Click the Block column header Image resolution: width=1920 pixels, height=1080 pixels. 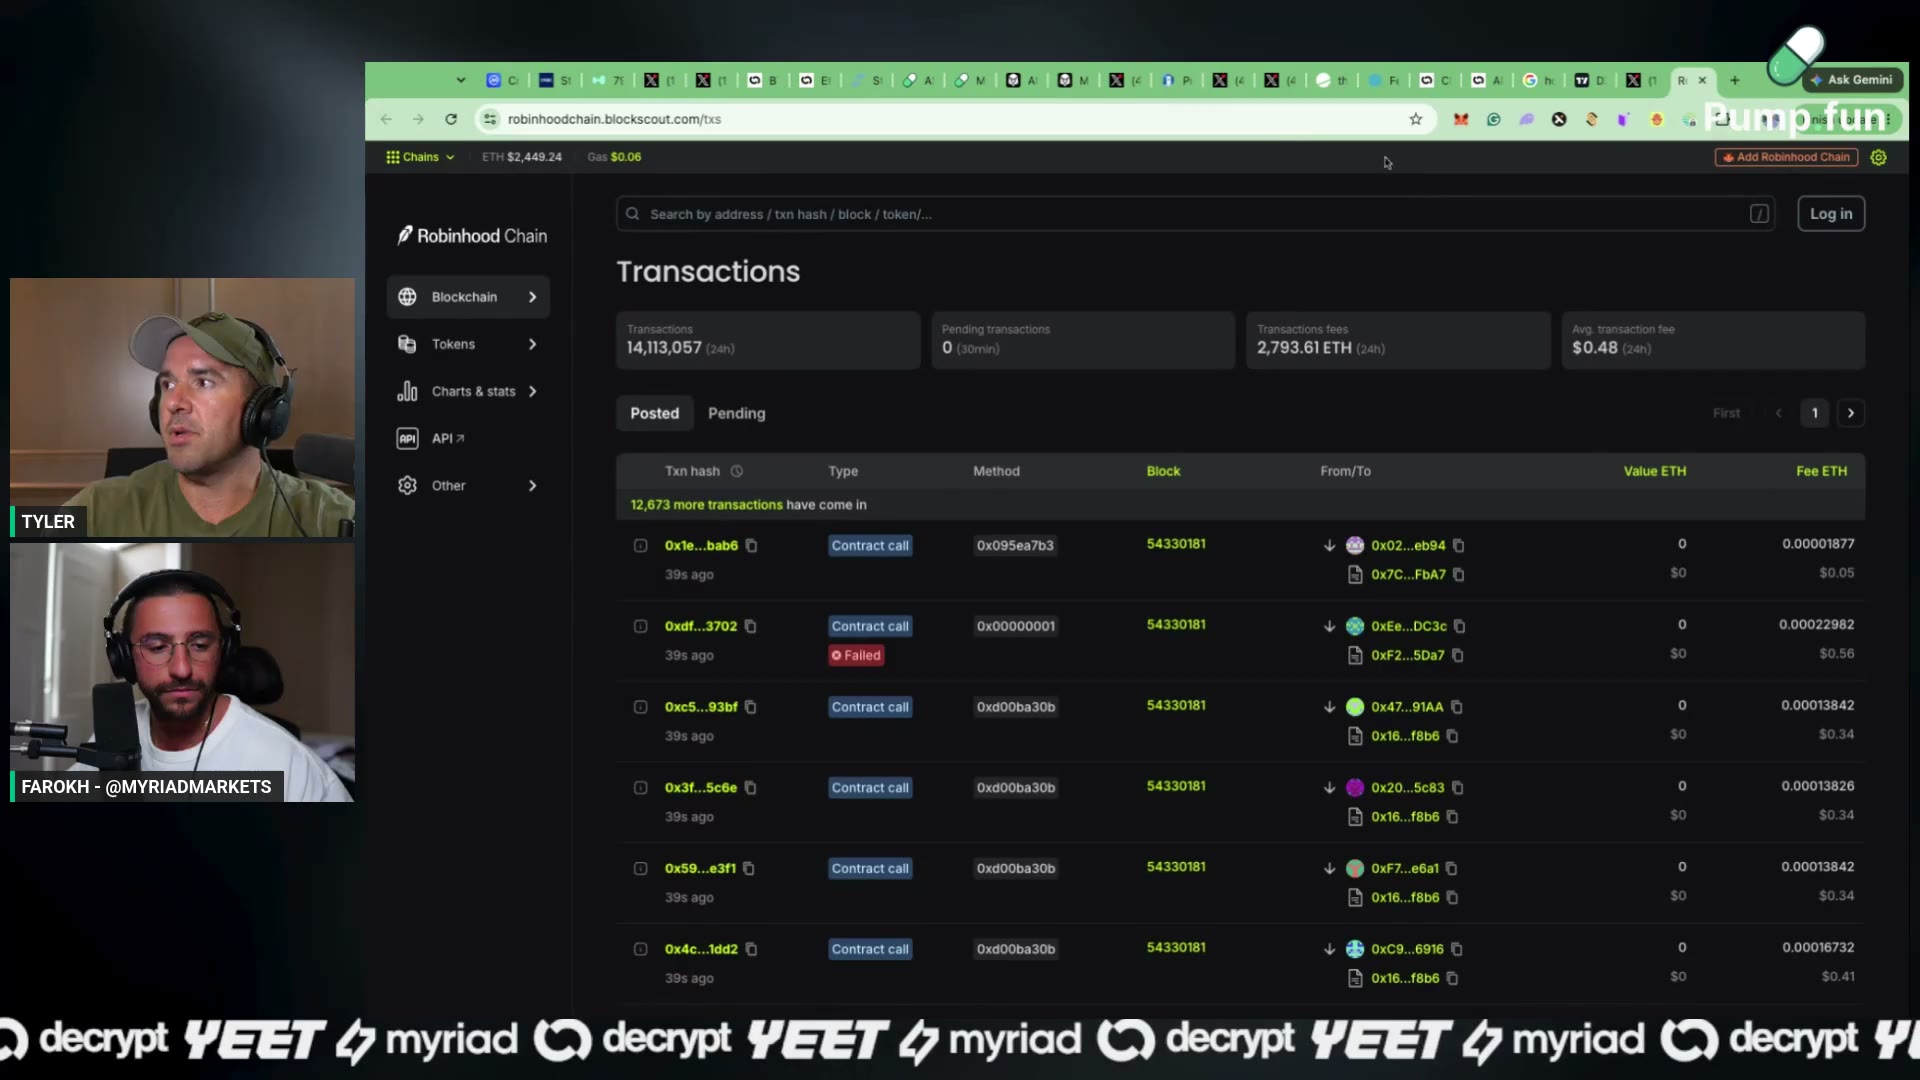click(1163, 472)
